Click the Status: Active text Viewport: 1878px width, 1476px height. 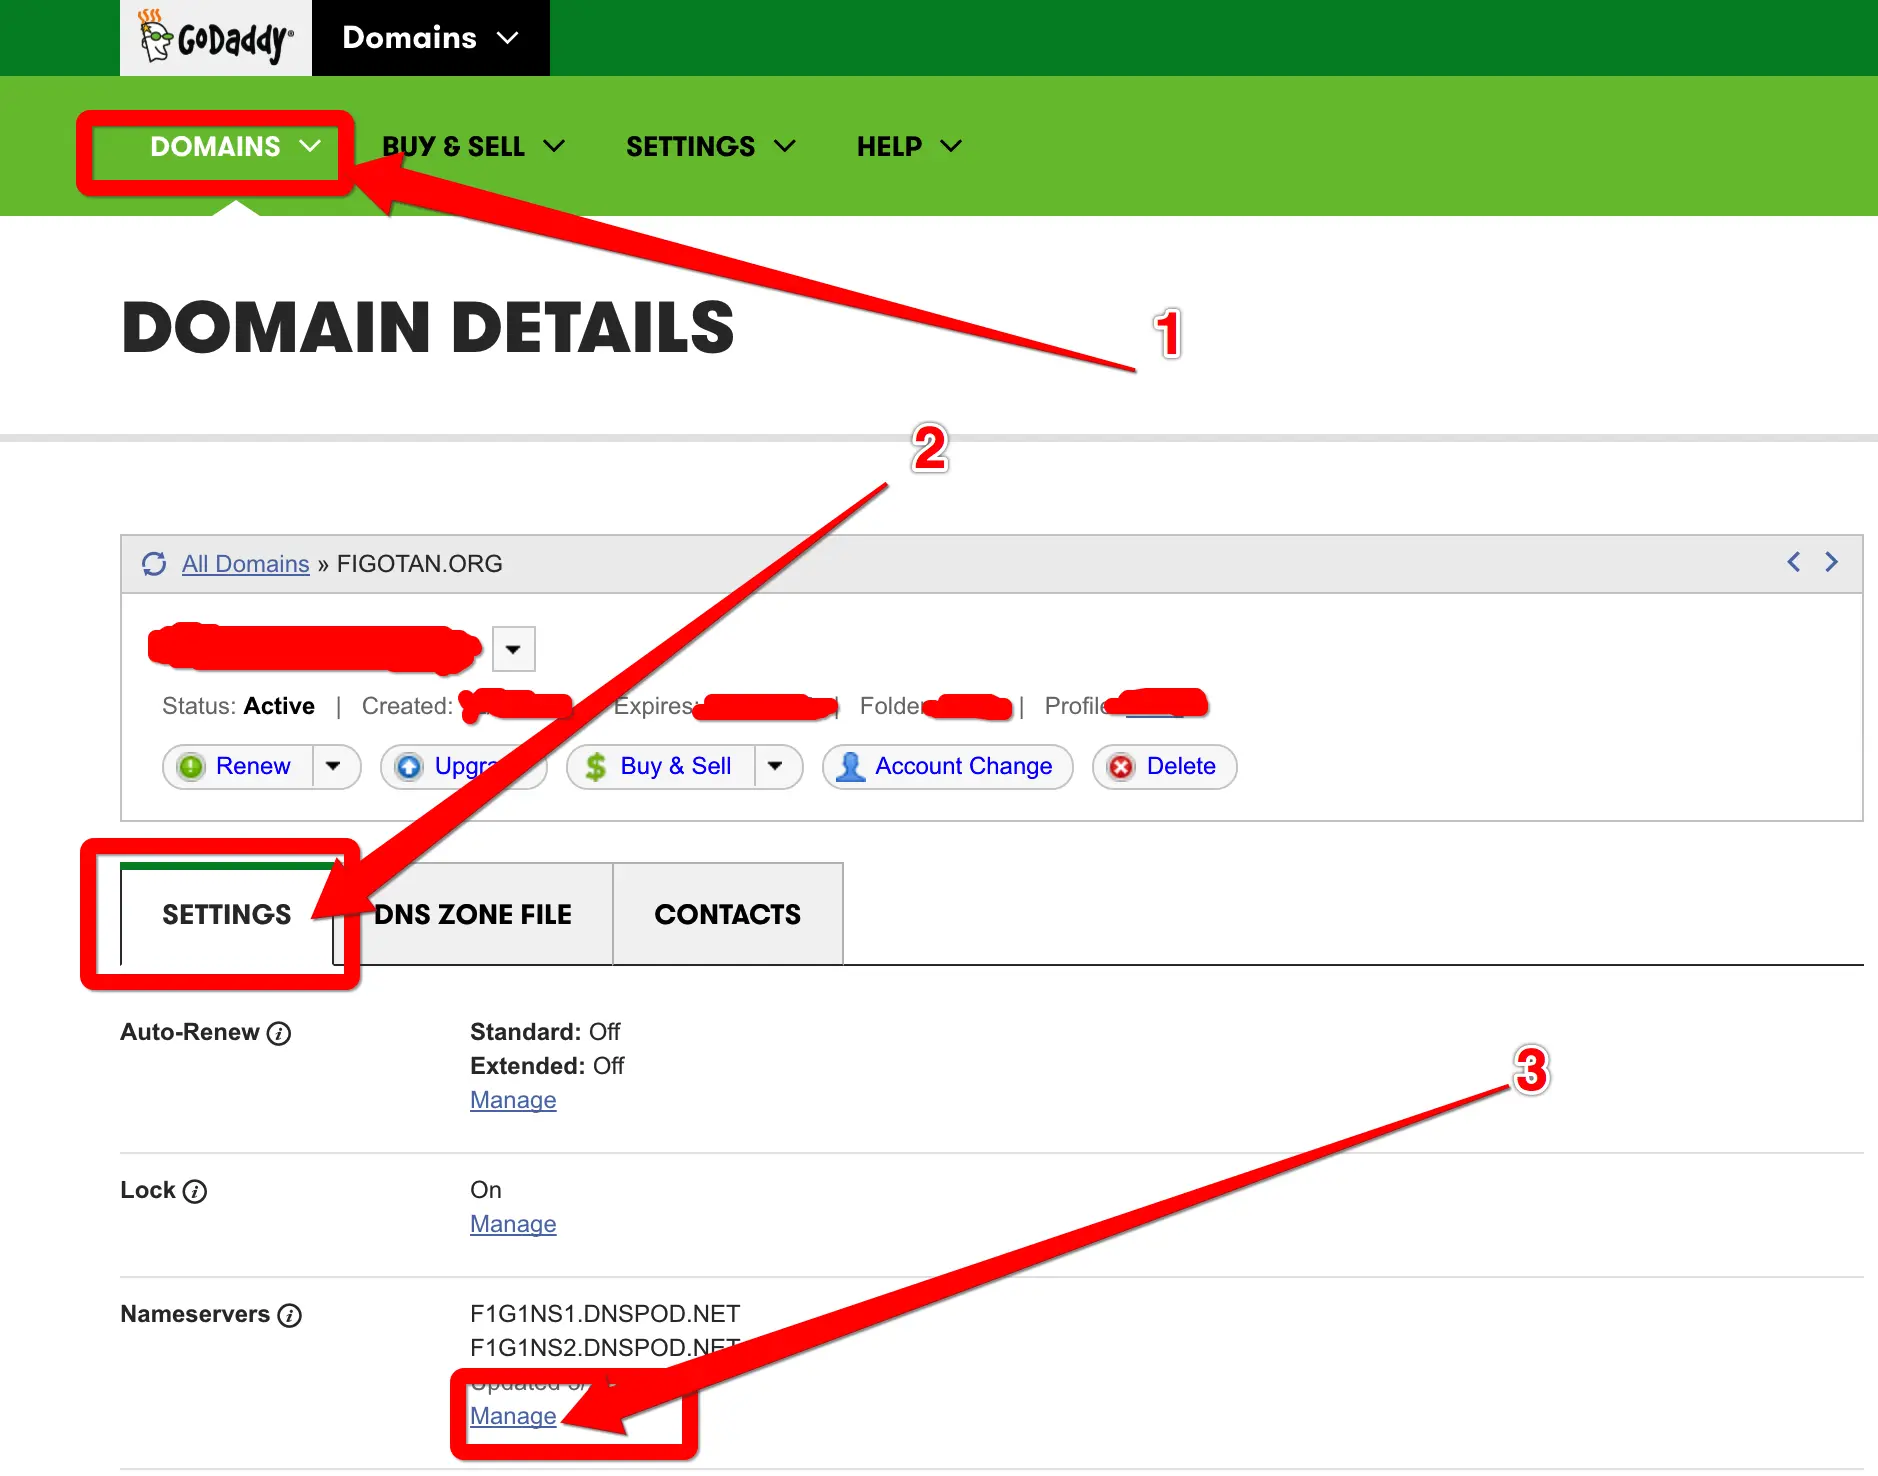point(238,706)
